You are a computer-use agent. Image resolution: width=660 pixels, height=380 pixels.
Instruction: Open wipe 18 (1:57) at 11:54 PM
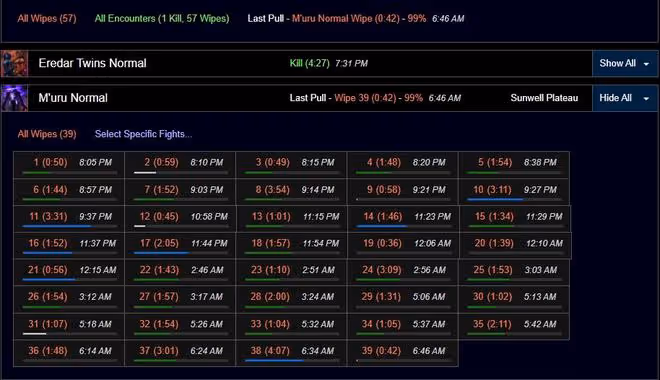coord(292,245)
